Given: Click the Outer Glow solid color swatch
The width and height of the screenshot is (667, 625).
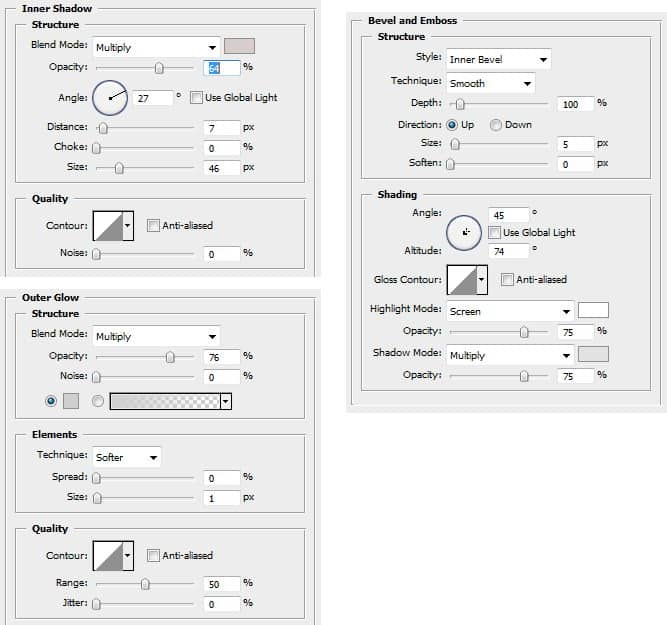Looking at the screenshot, I should tap(71, 401).
